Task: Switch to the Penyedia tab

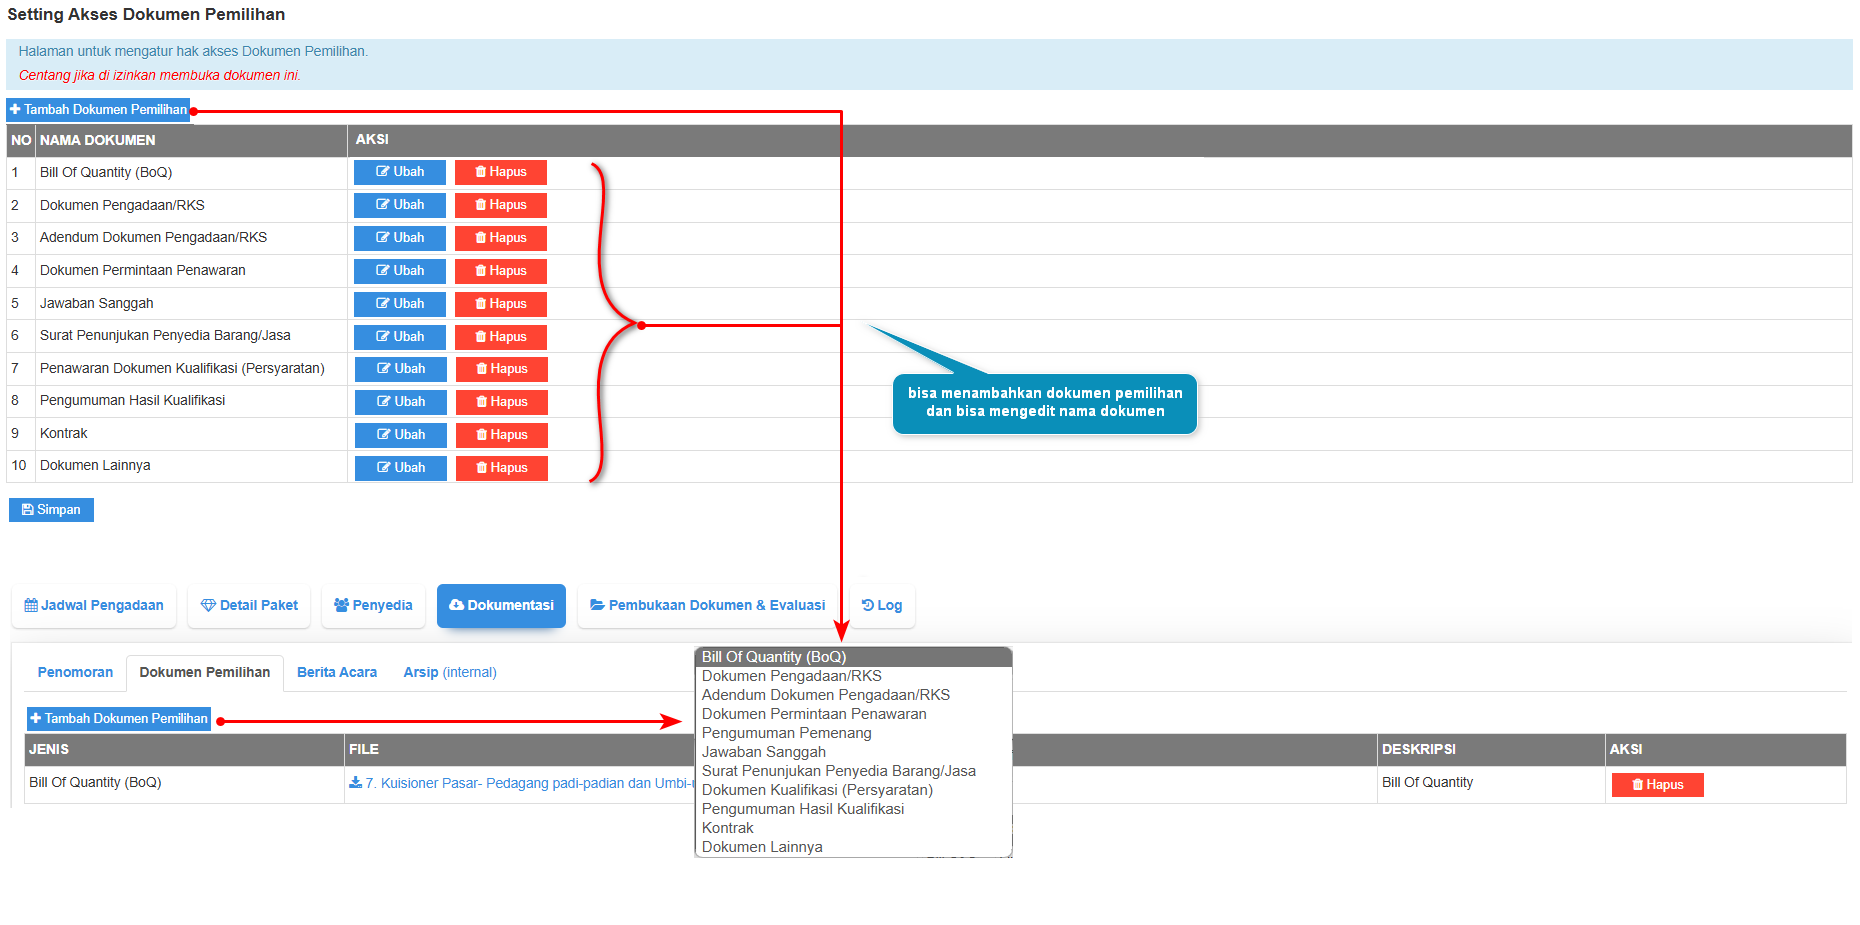Action: pyautogui.click(x=373, y=606)
